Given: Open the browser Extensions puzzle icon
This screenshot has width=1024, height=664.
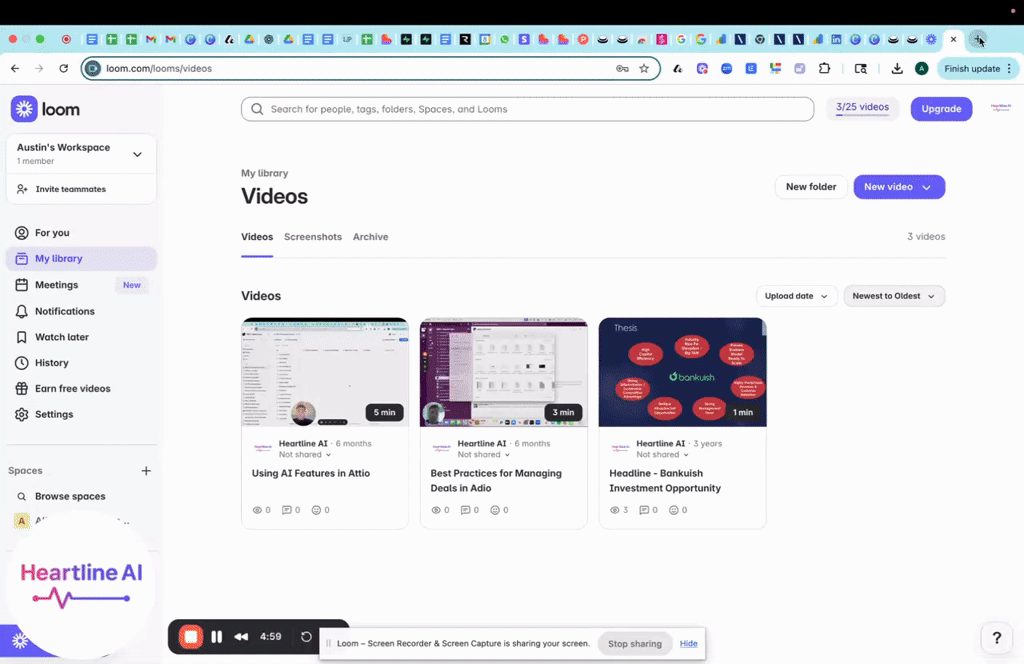Looking at the screenshot, I should (824, 68).
